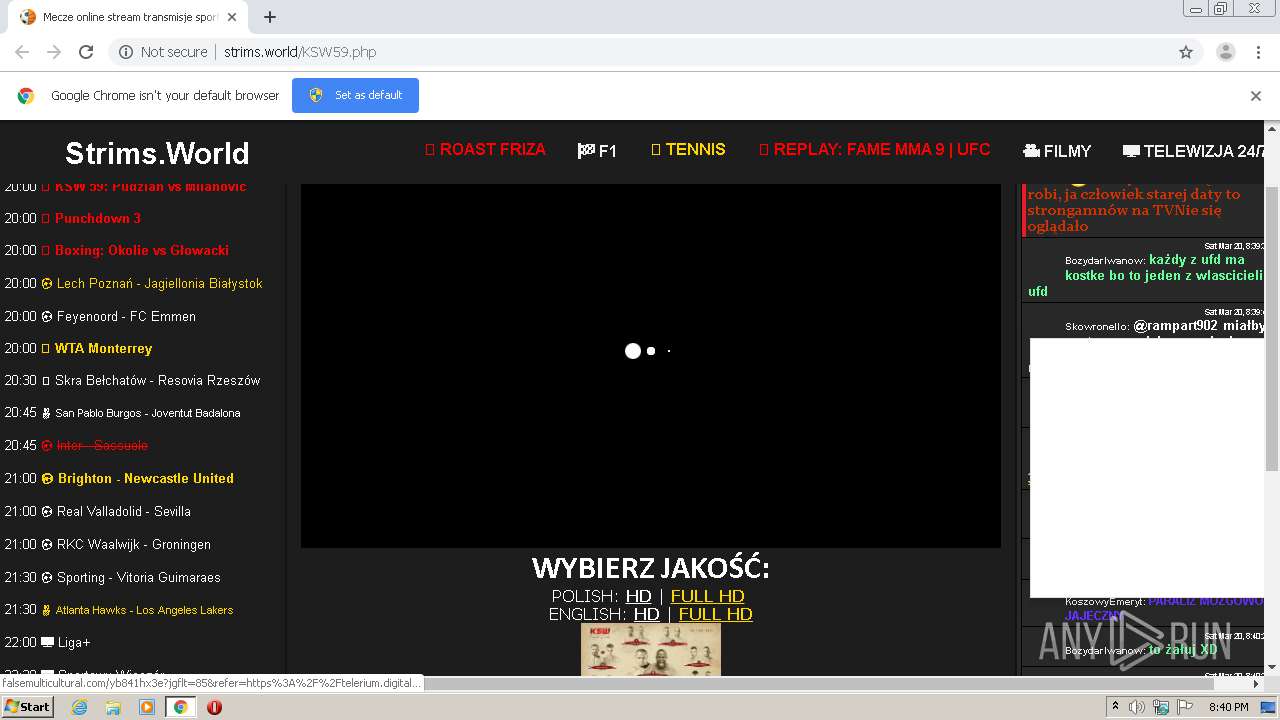Viewport: 1280px width, 720px height.
Task: Open Skra Bełchatów - Resovia Rzeszów stream
Action: (x=157, y=380)
